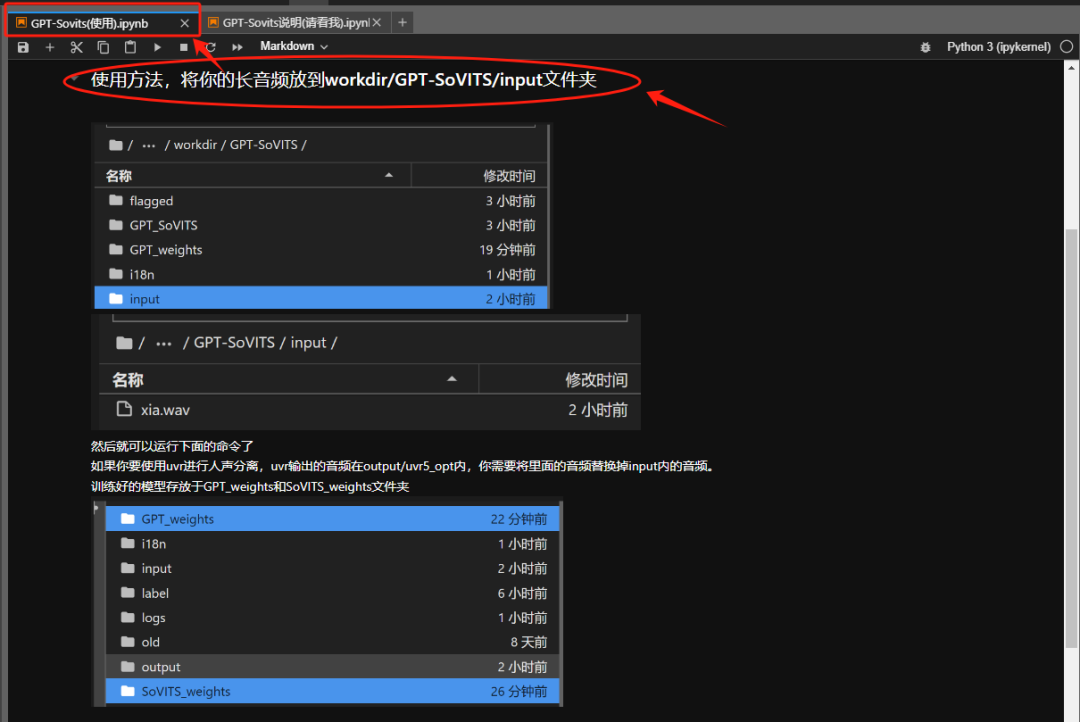Click the scrollbar up arrow
This screenshot has width=1080, height=722.
[x=1071, y=68]
